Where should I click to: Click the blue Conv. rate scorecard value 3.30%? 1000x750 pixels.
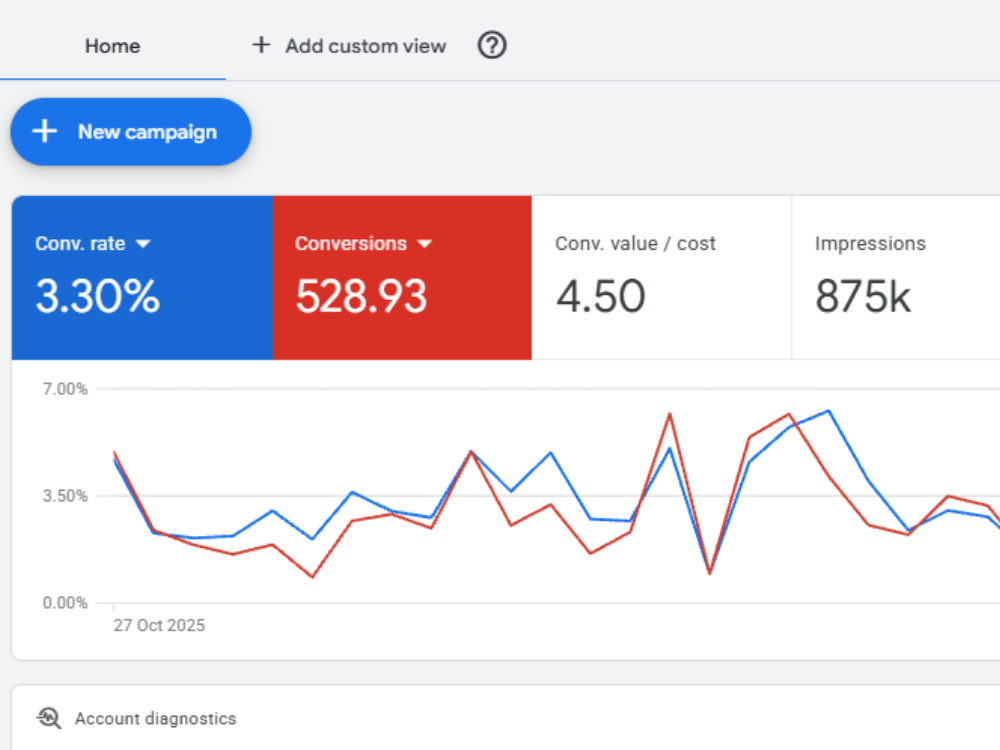pyautogui.click(x=98, y=297)
